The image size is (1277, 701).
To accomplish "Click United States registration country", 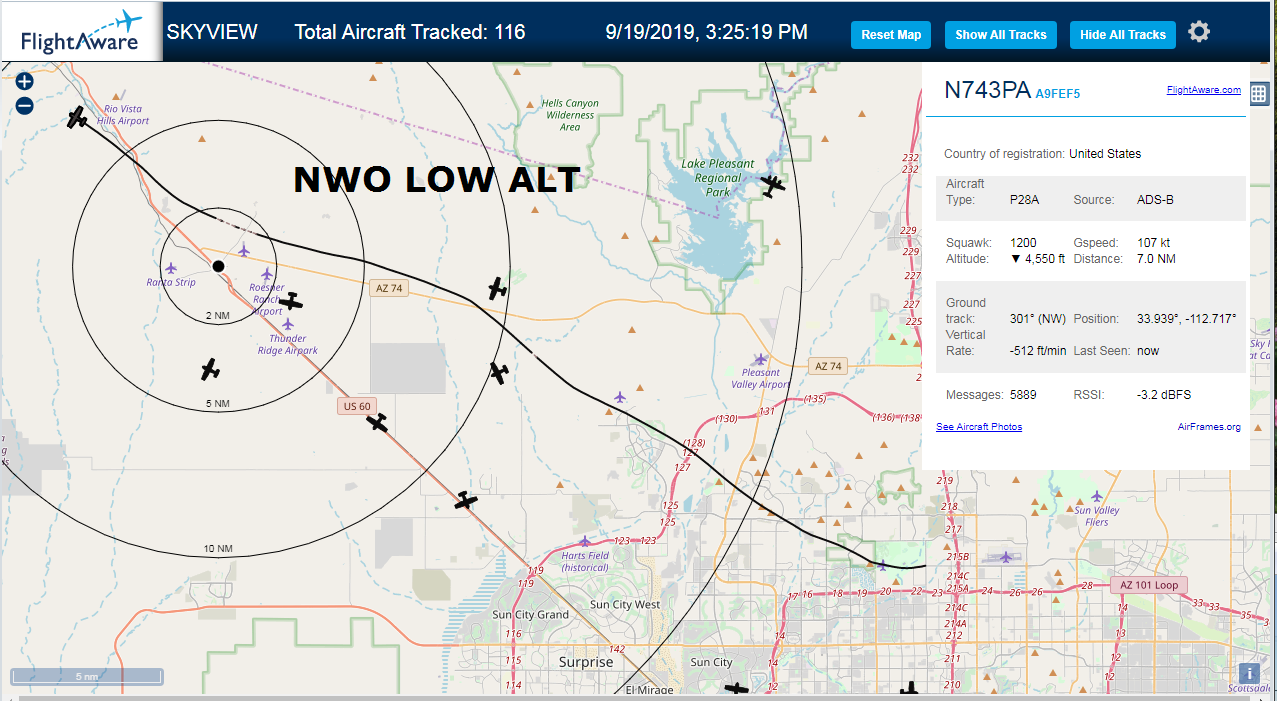I will (x=1105, y=154).
